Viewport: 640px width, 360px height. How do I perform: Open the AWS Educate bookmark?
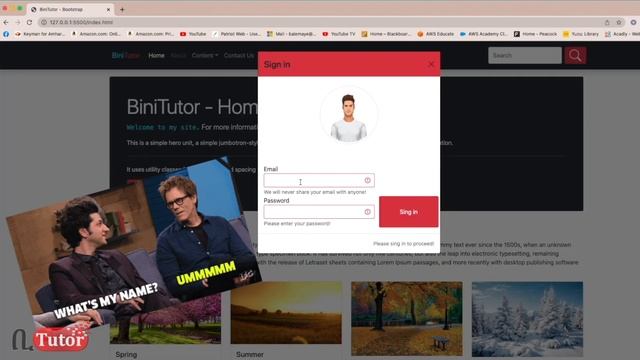pos(436,34)
